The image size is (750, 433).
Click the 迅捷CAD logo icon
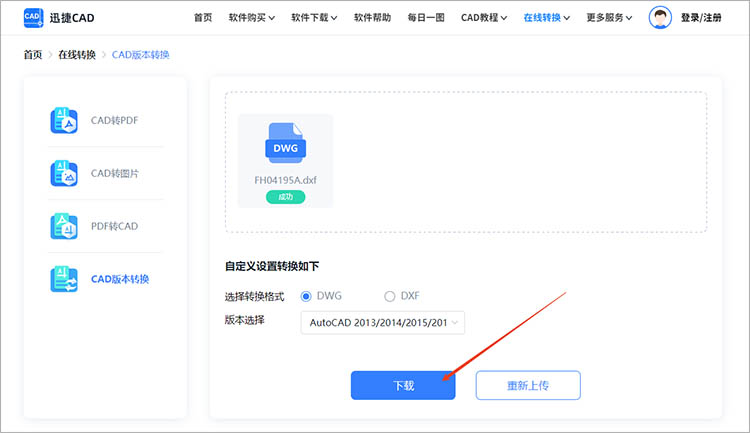pos(33,18)
